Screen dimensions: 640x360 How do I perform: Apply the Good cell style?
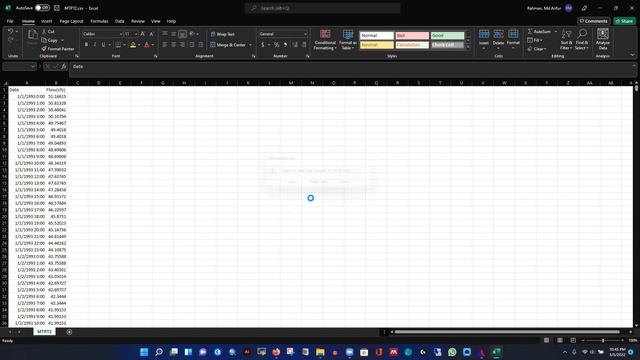click(447, 36)
